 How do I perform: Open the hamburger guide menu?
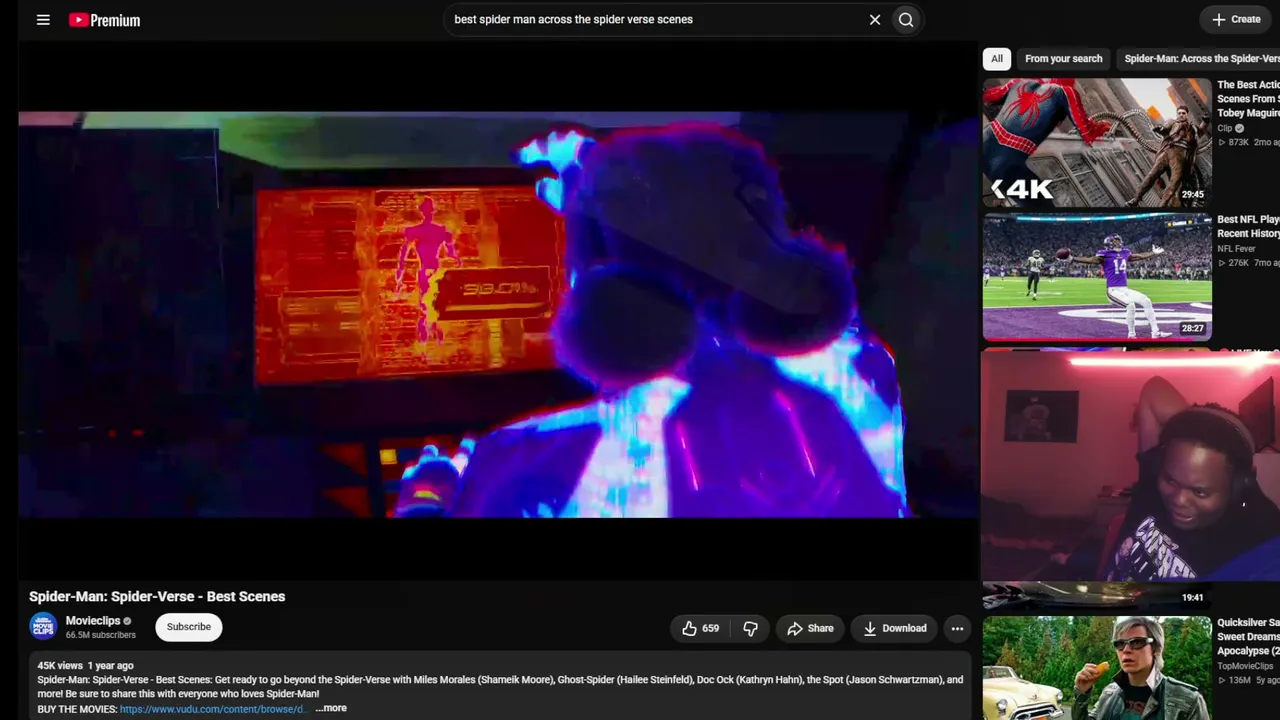click(43, 20)
